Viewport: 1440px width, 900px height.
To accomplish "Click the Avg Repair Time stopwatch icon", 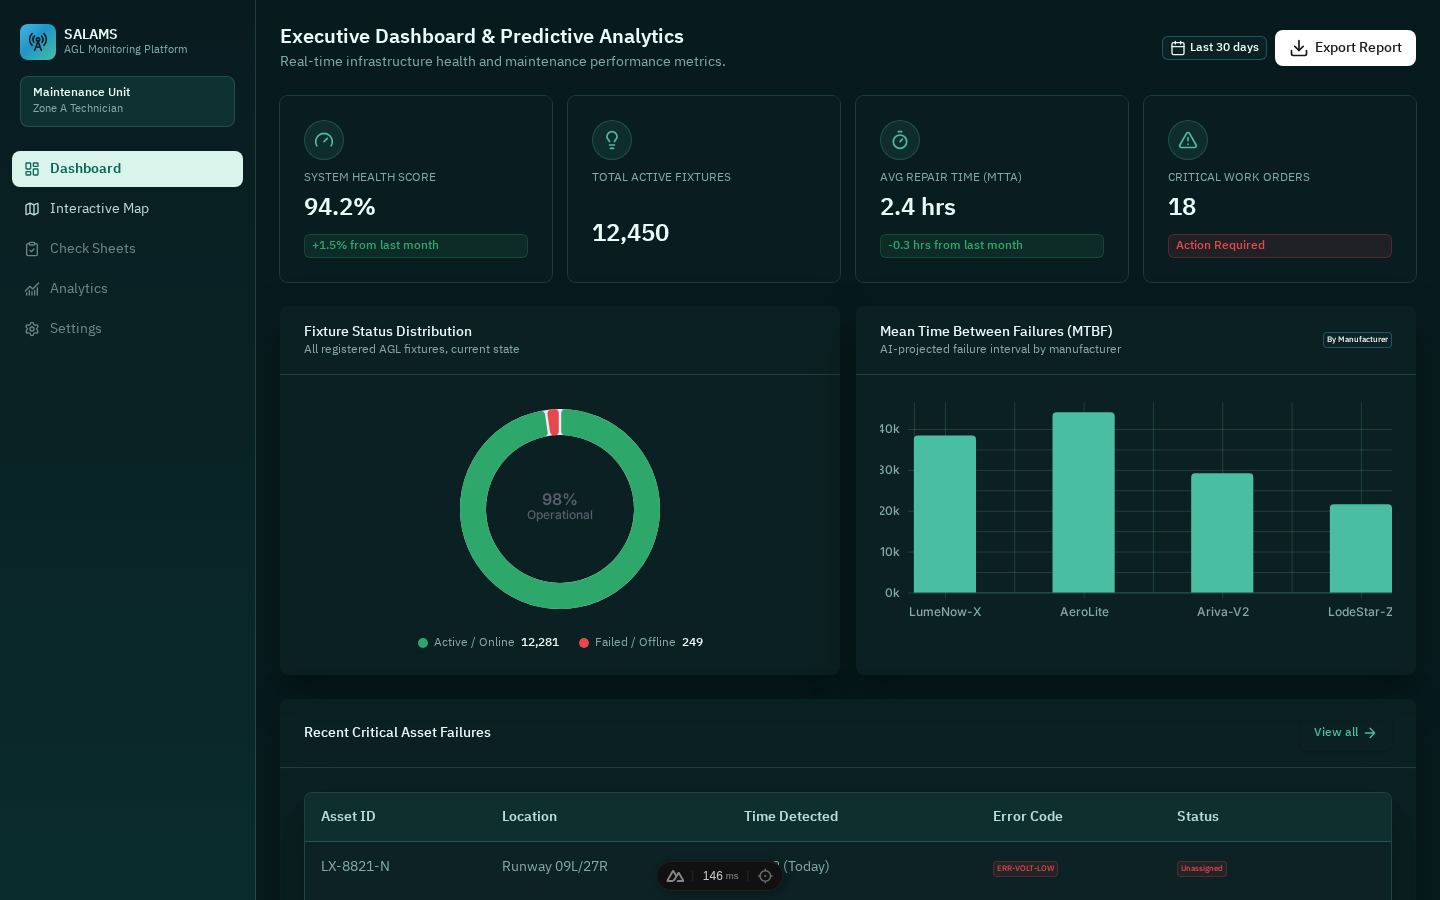I will (x=900, y=140).
